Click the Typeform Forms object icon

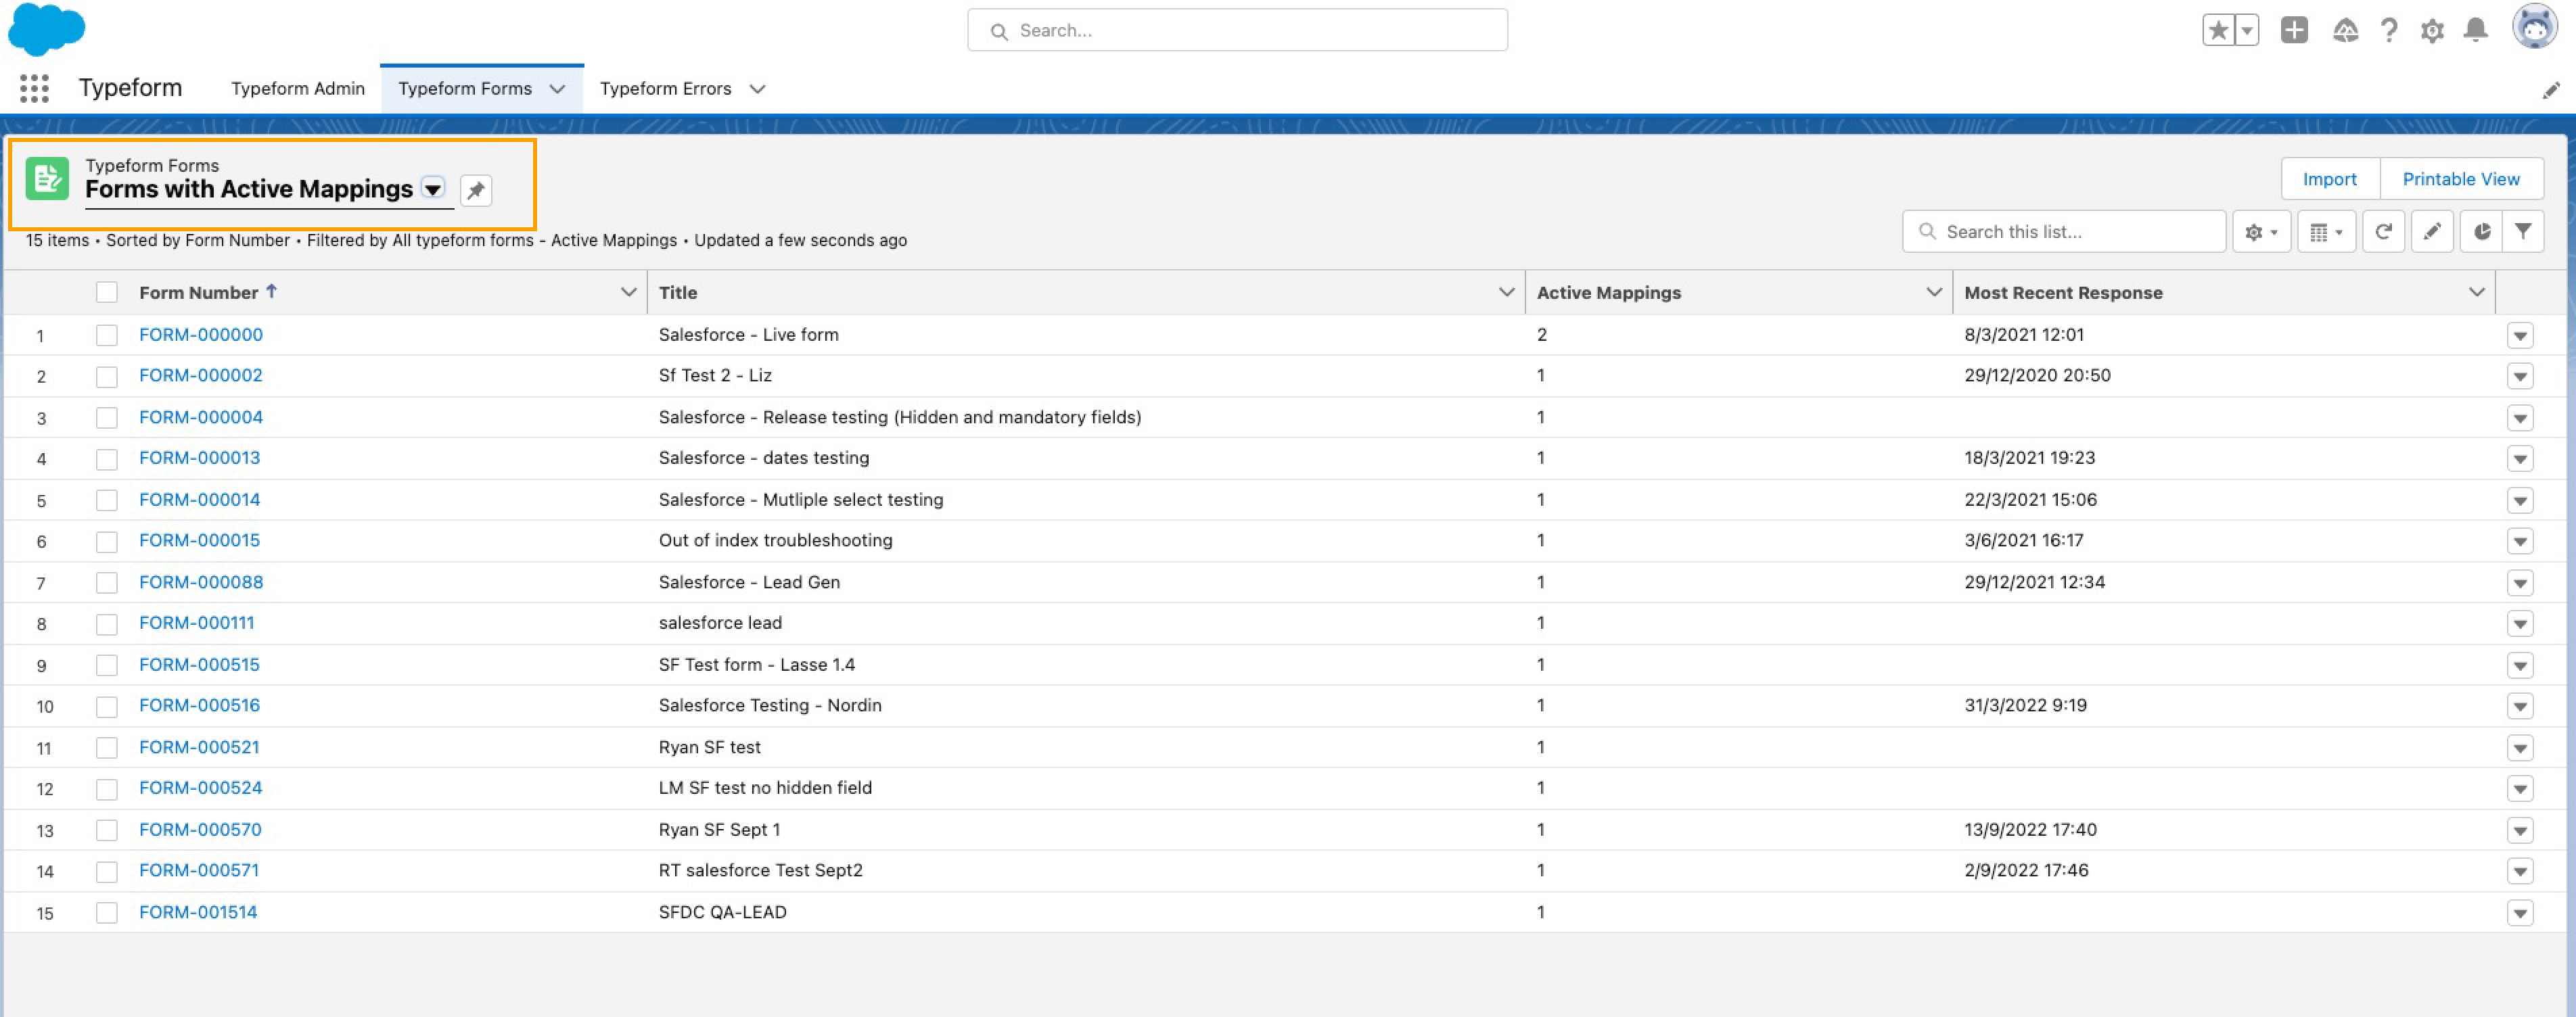click(47, 179)
